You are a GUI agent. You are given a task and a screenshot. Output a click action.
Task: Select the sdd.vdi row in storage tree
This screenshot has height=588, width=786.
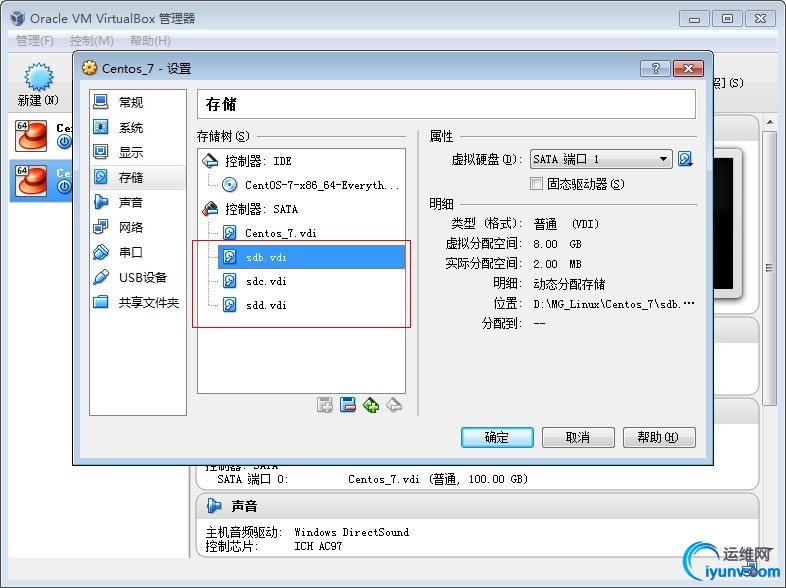pyautogui.click(x=312, y=305)
